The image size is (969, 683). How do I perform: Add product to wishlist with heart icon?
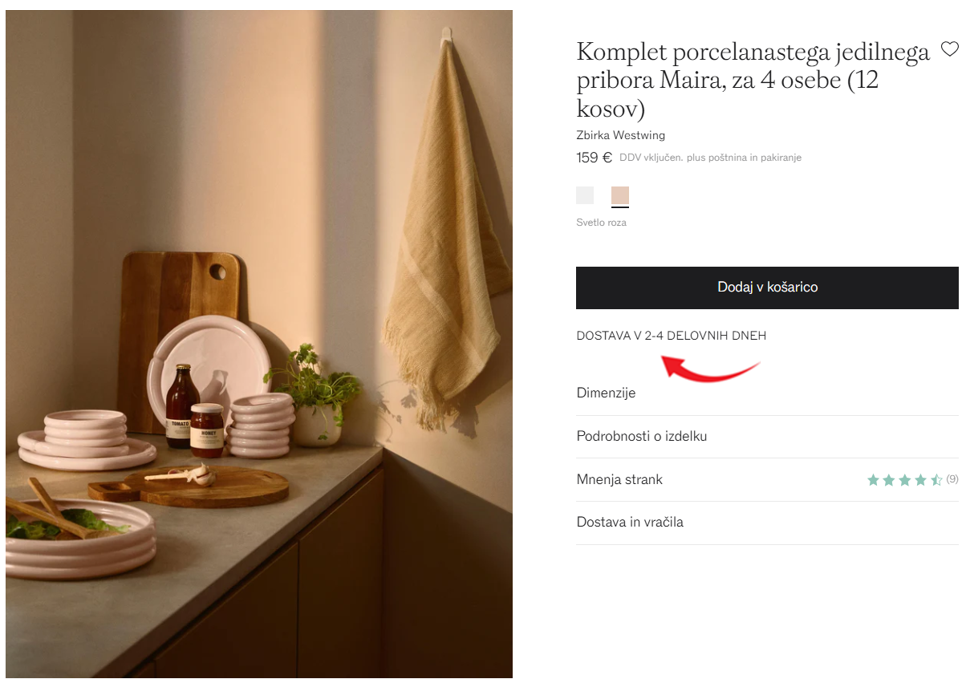tap(949, 49)
